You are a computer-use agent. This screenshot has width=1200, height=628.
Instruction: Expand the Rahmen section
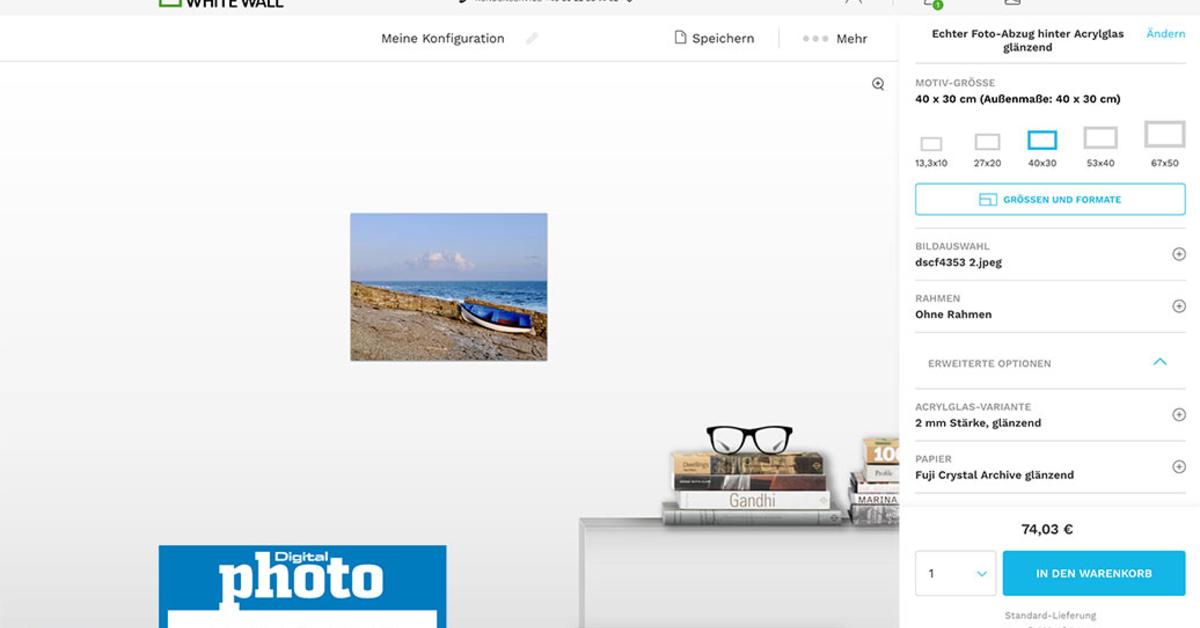tap(1179, 306)
